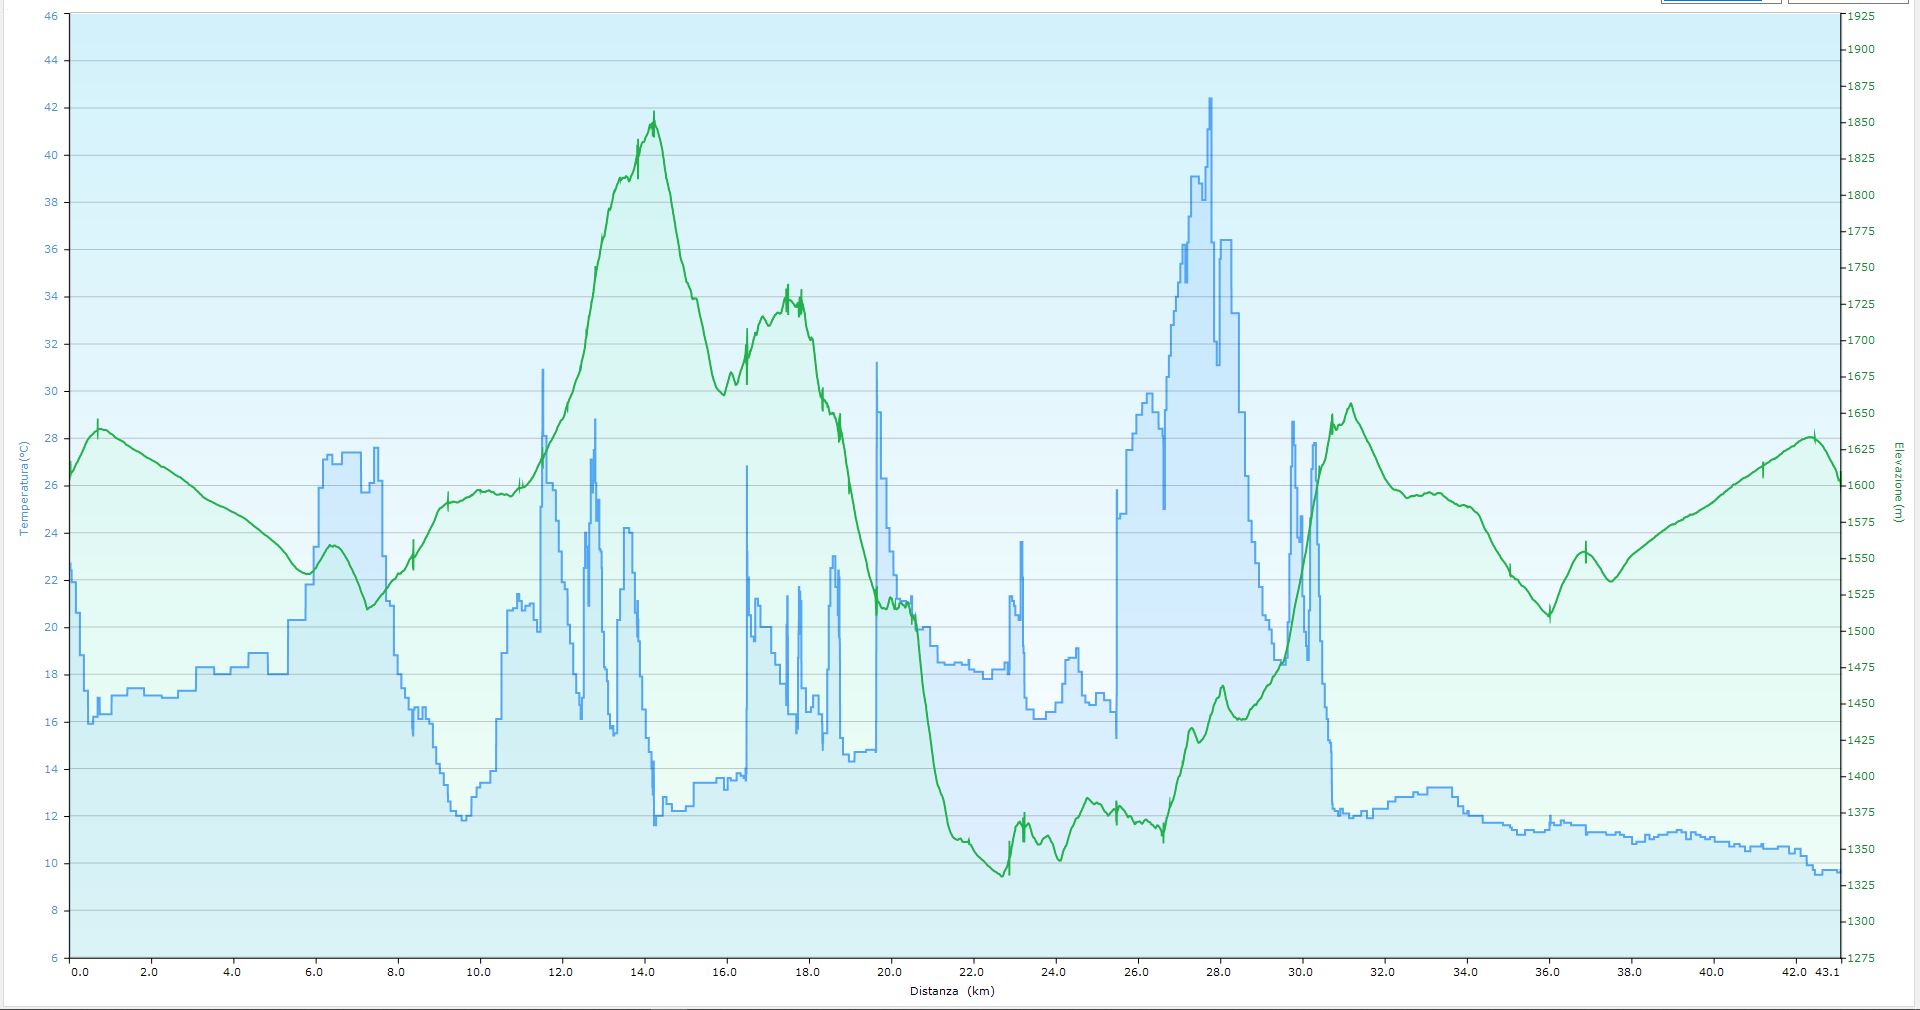Click the blue-filled box at top right
This screenshot has width=1920, height=1010.
click(x=1720, y=2)
